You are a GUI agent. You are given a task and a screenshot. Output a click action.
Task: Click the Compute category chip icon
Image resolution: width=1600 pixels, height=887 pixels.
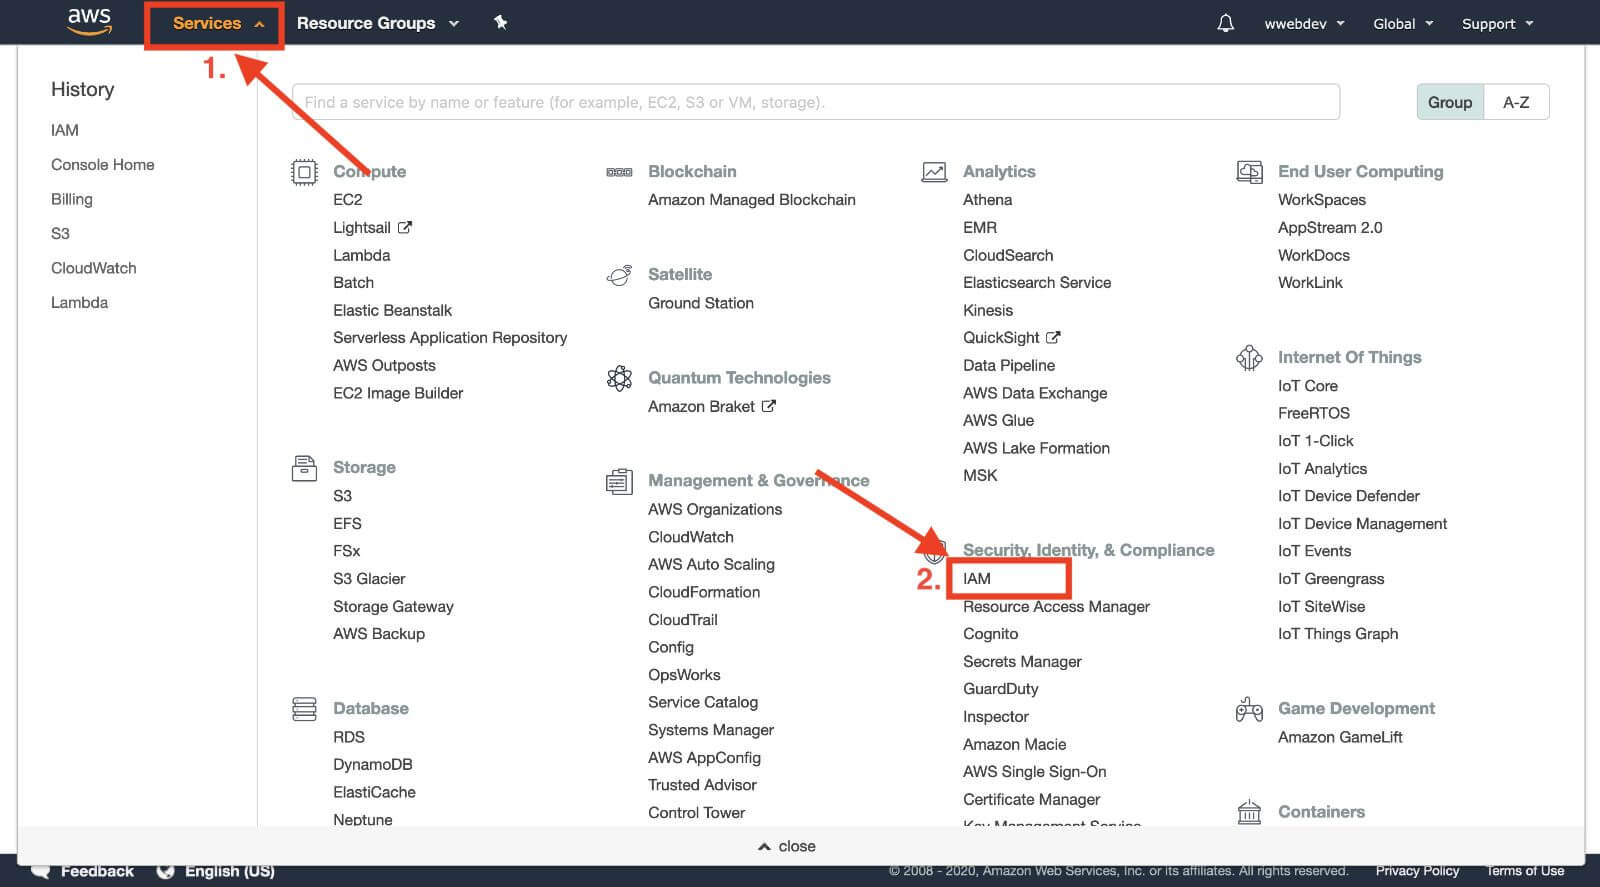304,172
